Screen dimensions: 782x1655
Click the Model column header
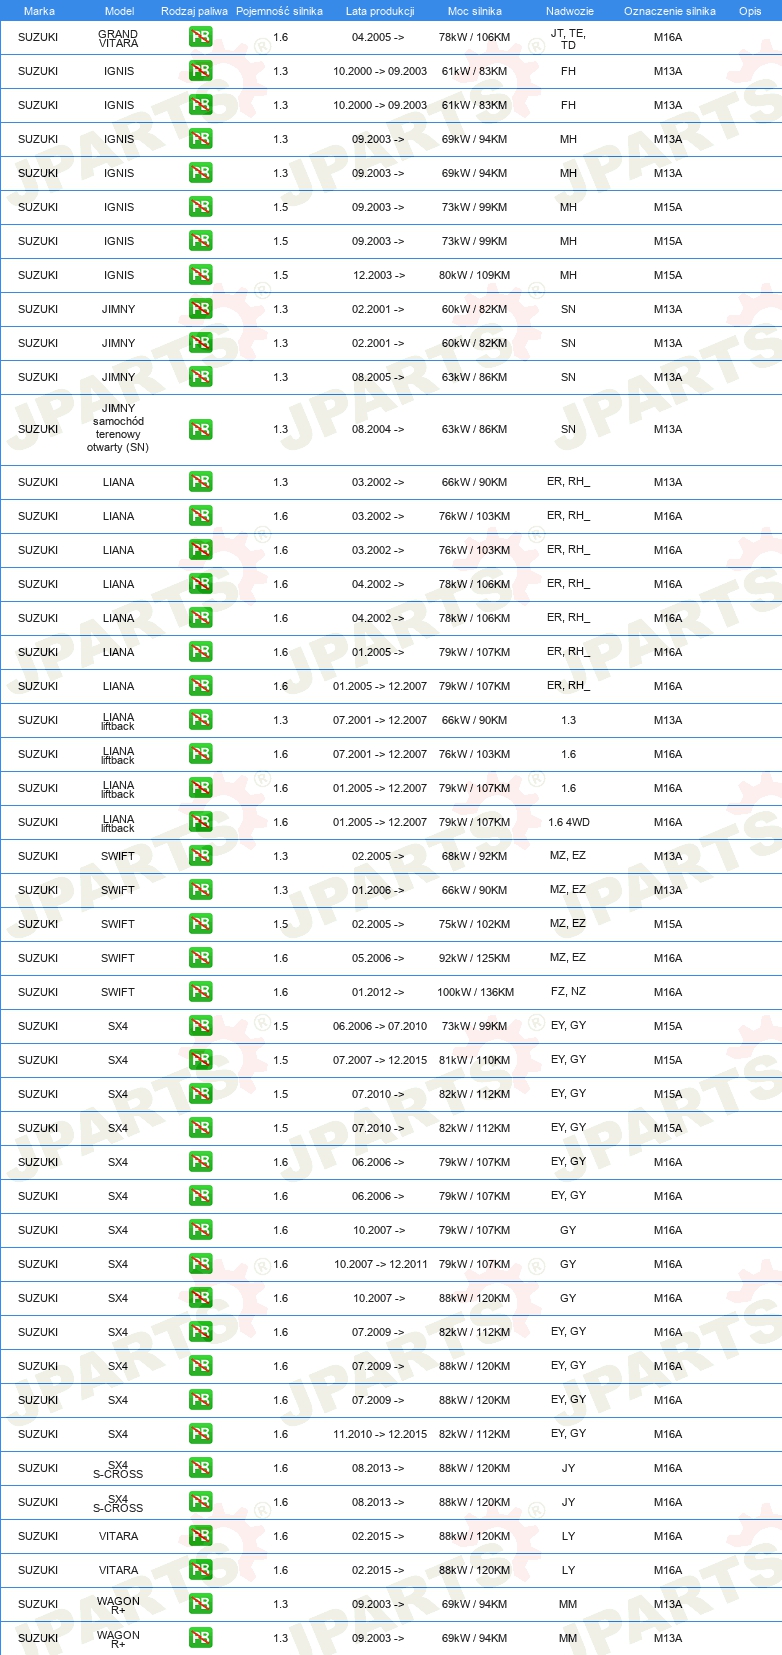pos(119,11)
